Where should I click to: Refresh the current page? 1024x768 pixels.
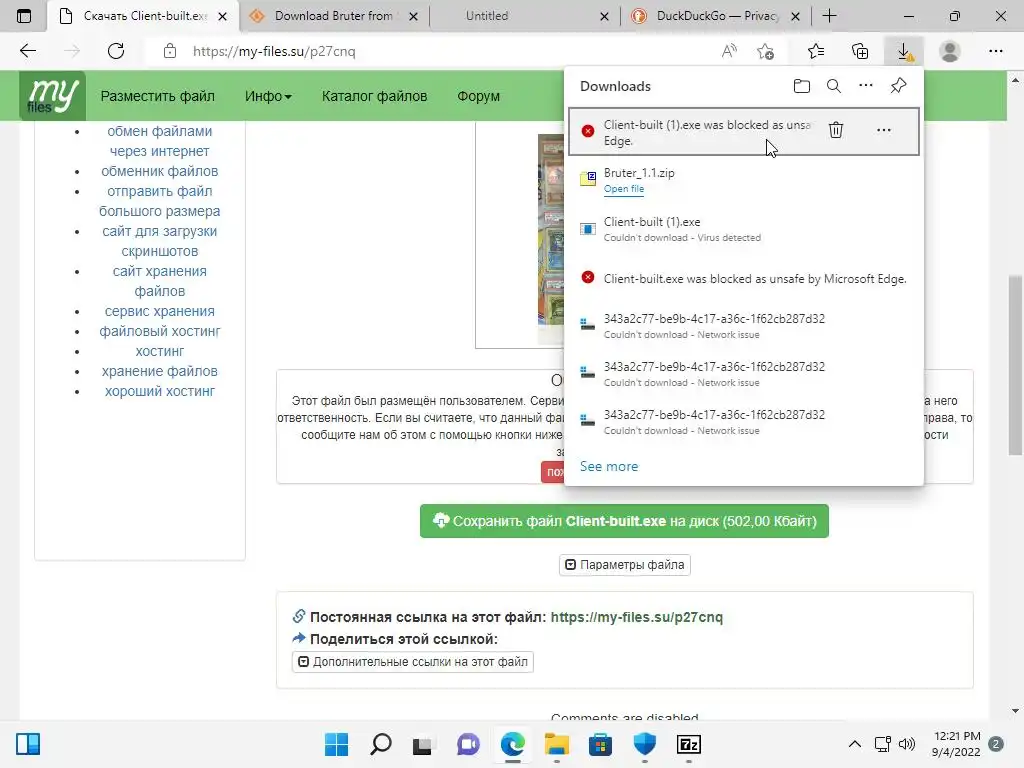(116, 51)
